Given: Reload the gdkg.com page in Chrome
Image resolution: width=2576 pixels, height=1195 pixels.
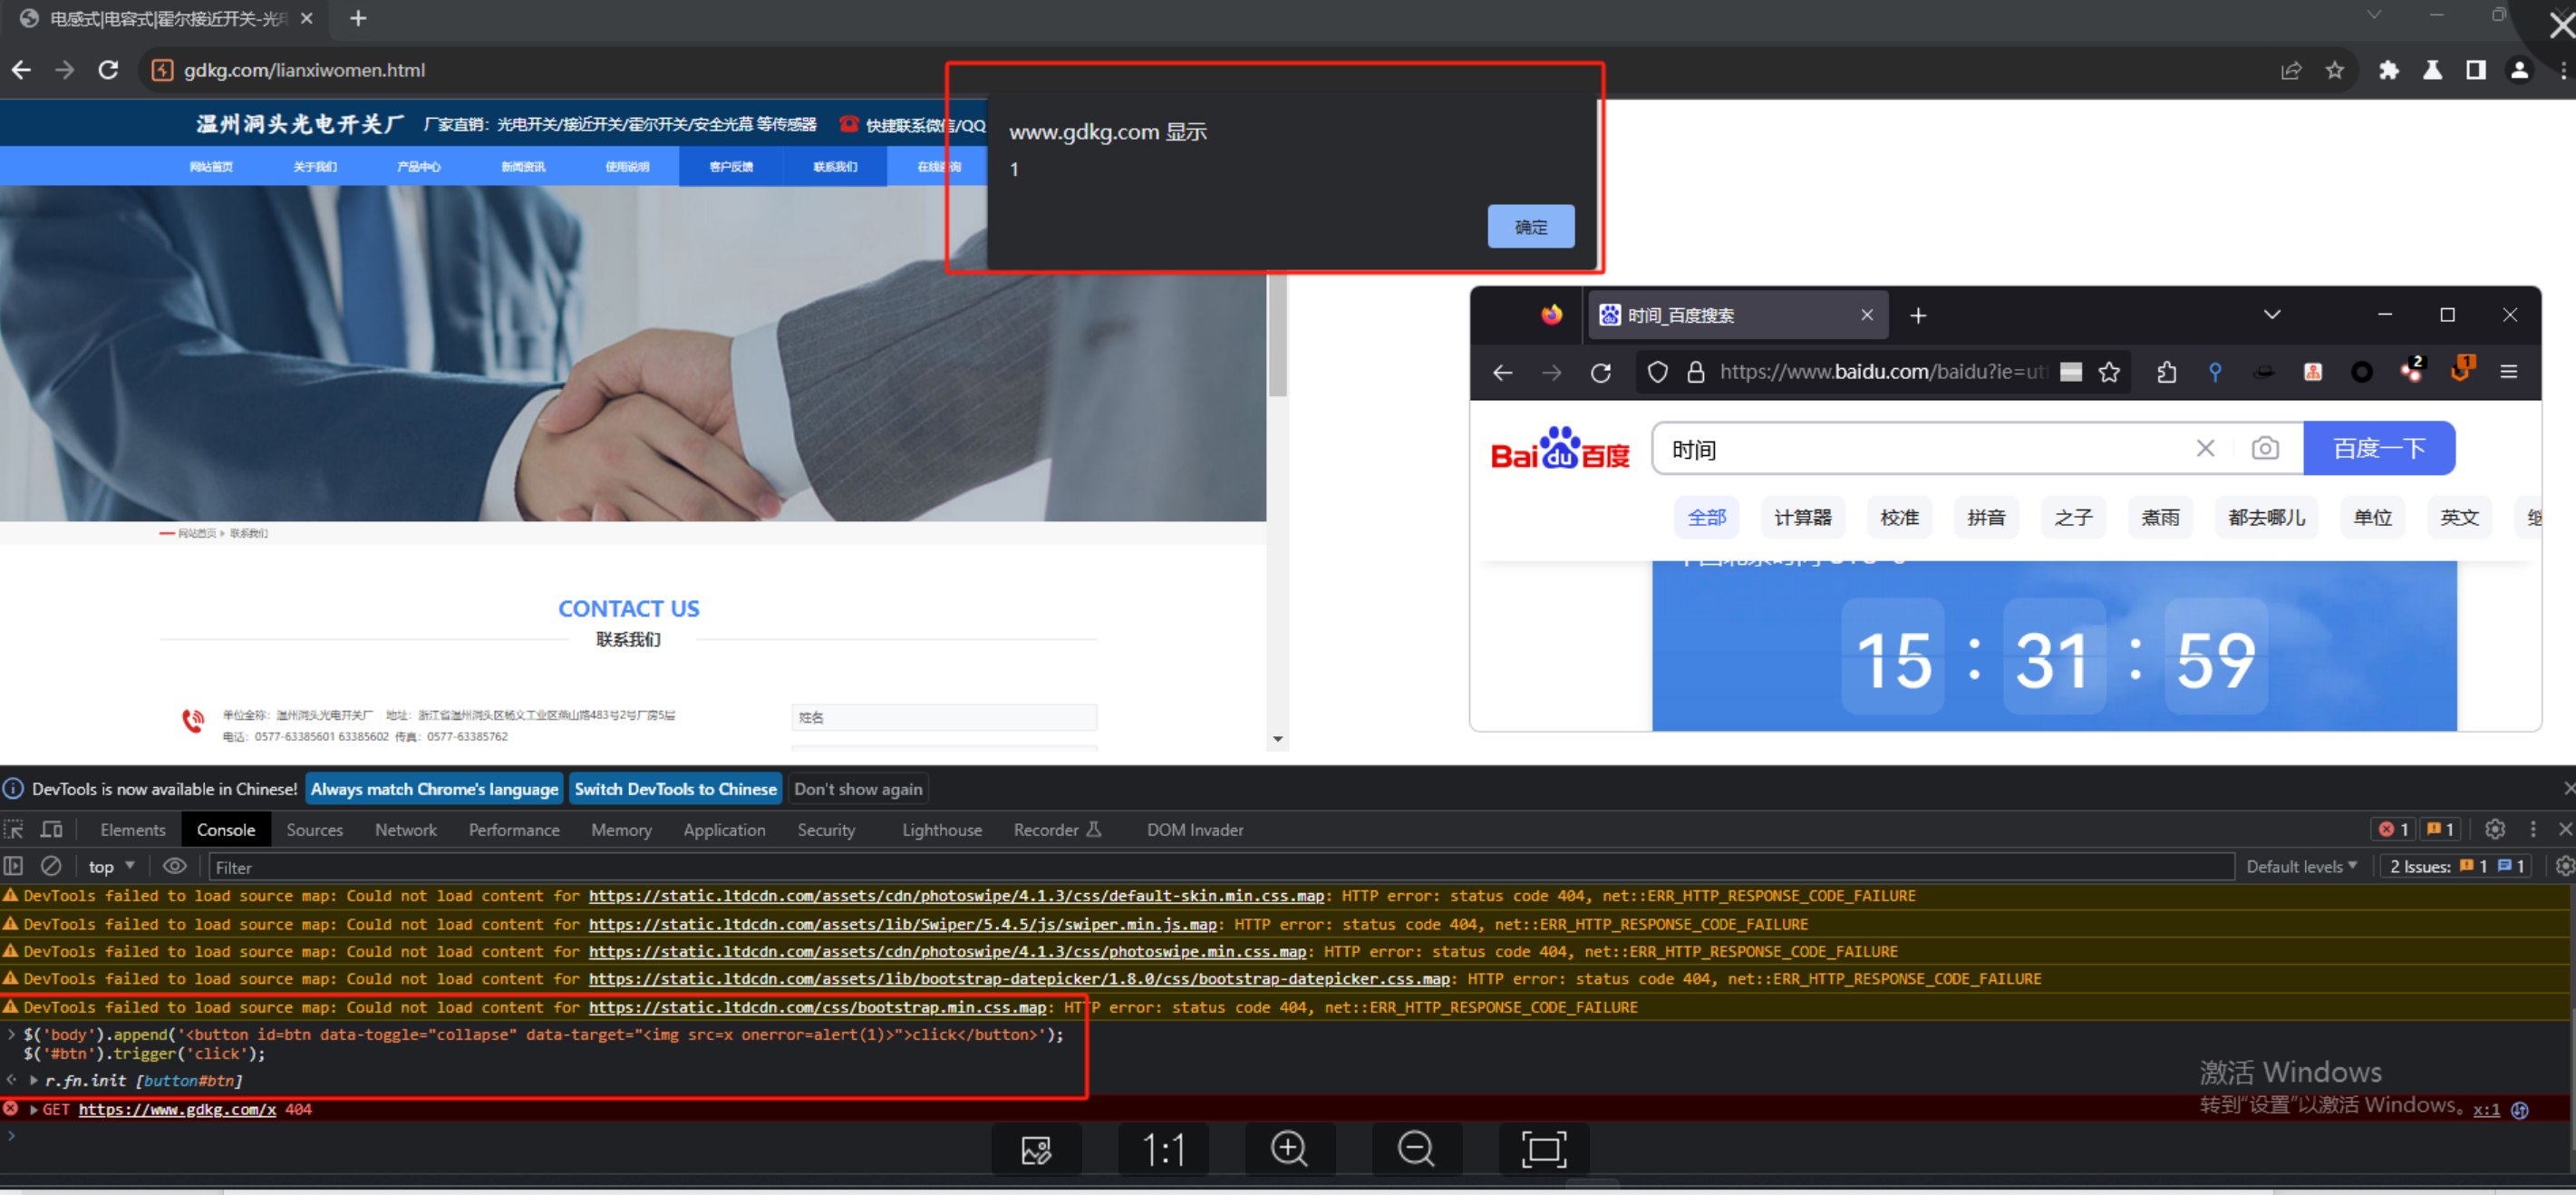Looking at the screenshot, I should click(x=108, y=70).
